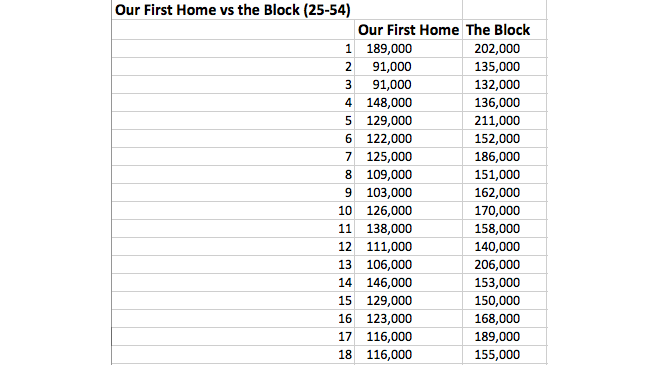
Task: Click the 'Our First Home' column header cell
Action: coord(408,30)
